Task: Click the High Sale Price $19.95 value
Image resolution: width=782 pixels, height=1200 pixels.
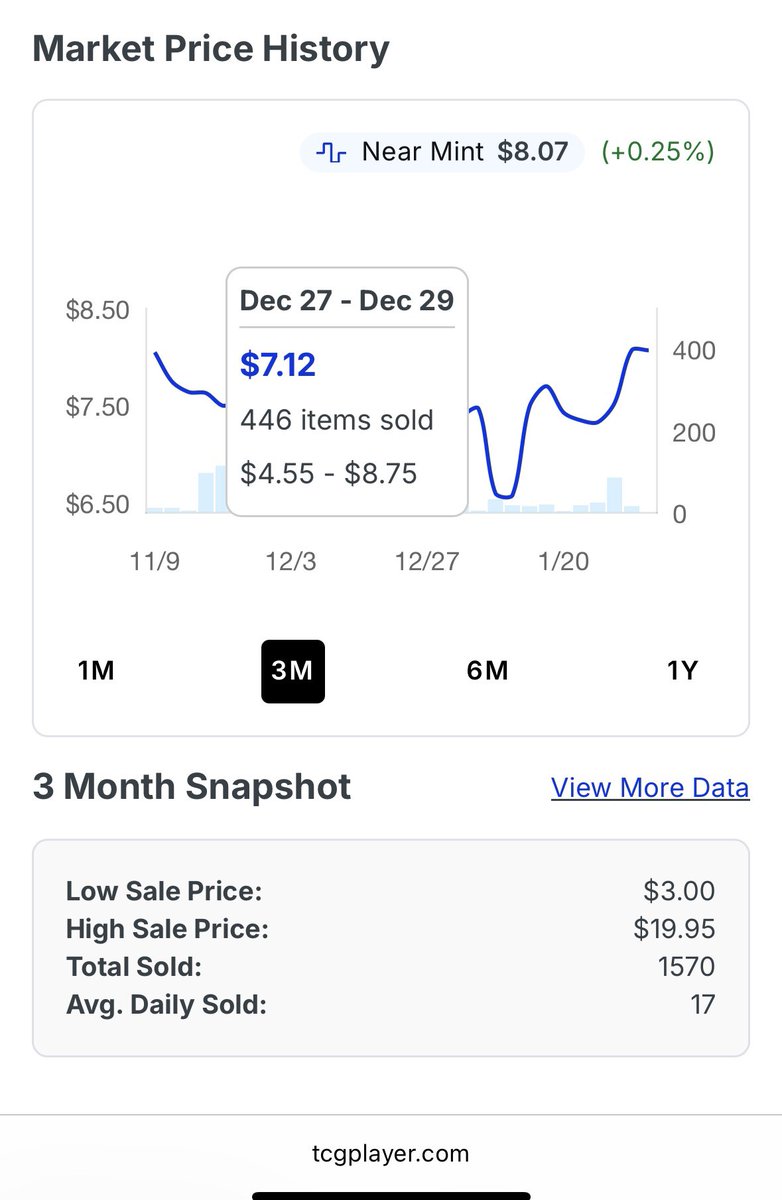Action: pyautogui.click(x=674, y=929)
